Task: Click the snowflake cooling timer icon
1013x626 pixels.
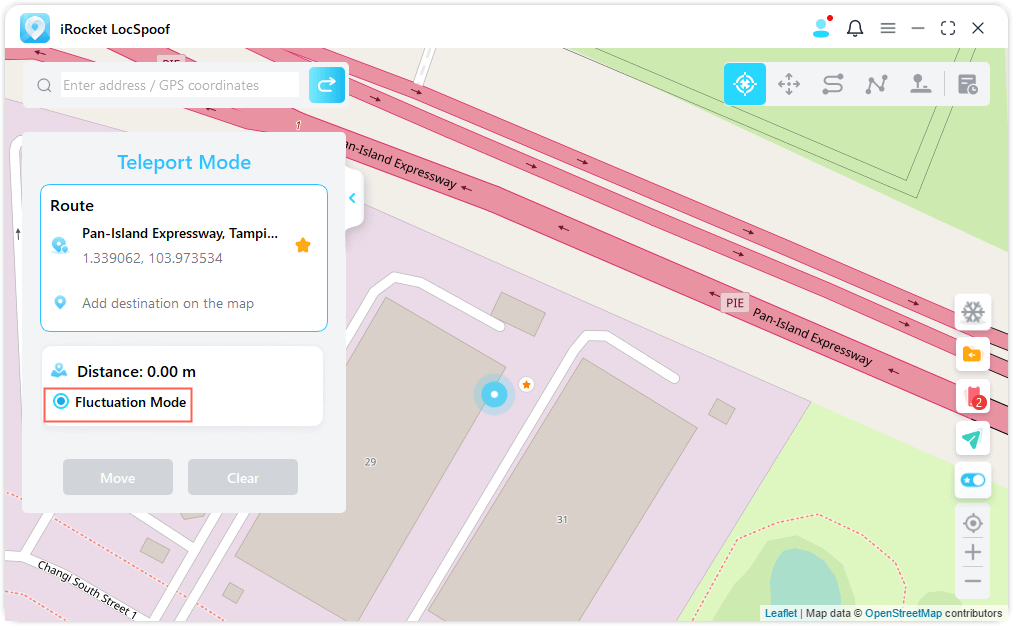Action: point(972,313)
